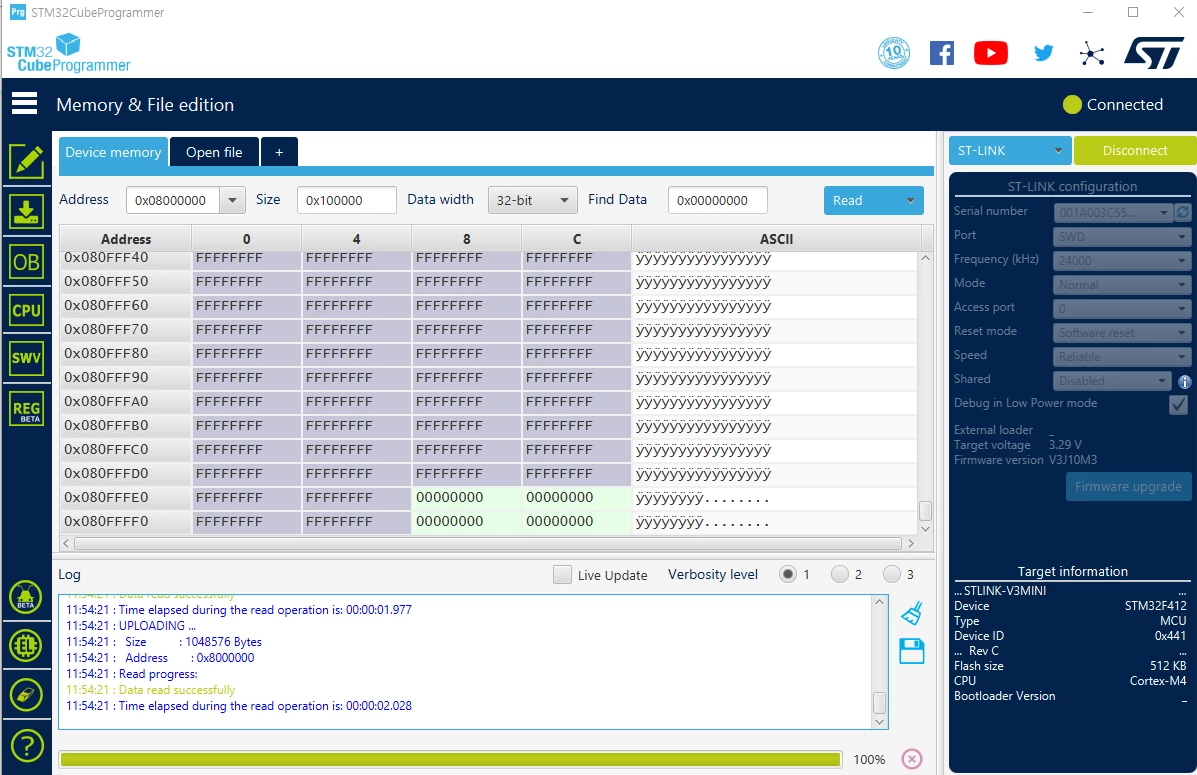
Task: Open the SWV viewer icon
Action: pos(26,358)
